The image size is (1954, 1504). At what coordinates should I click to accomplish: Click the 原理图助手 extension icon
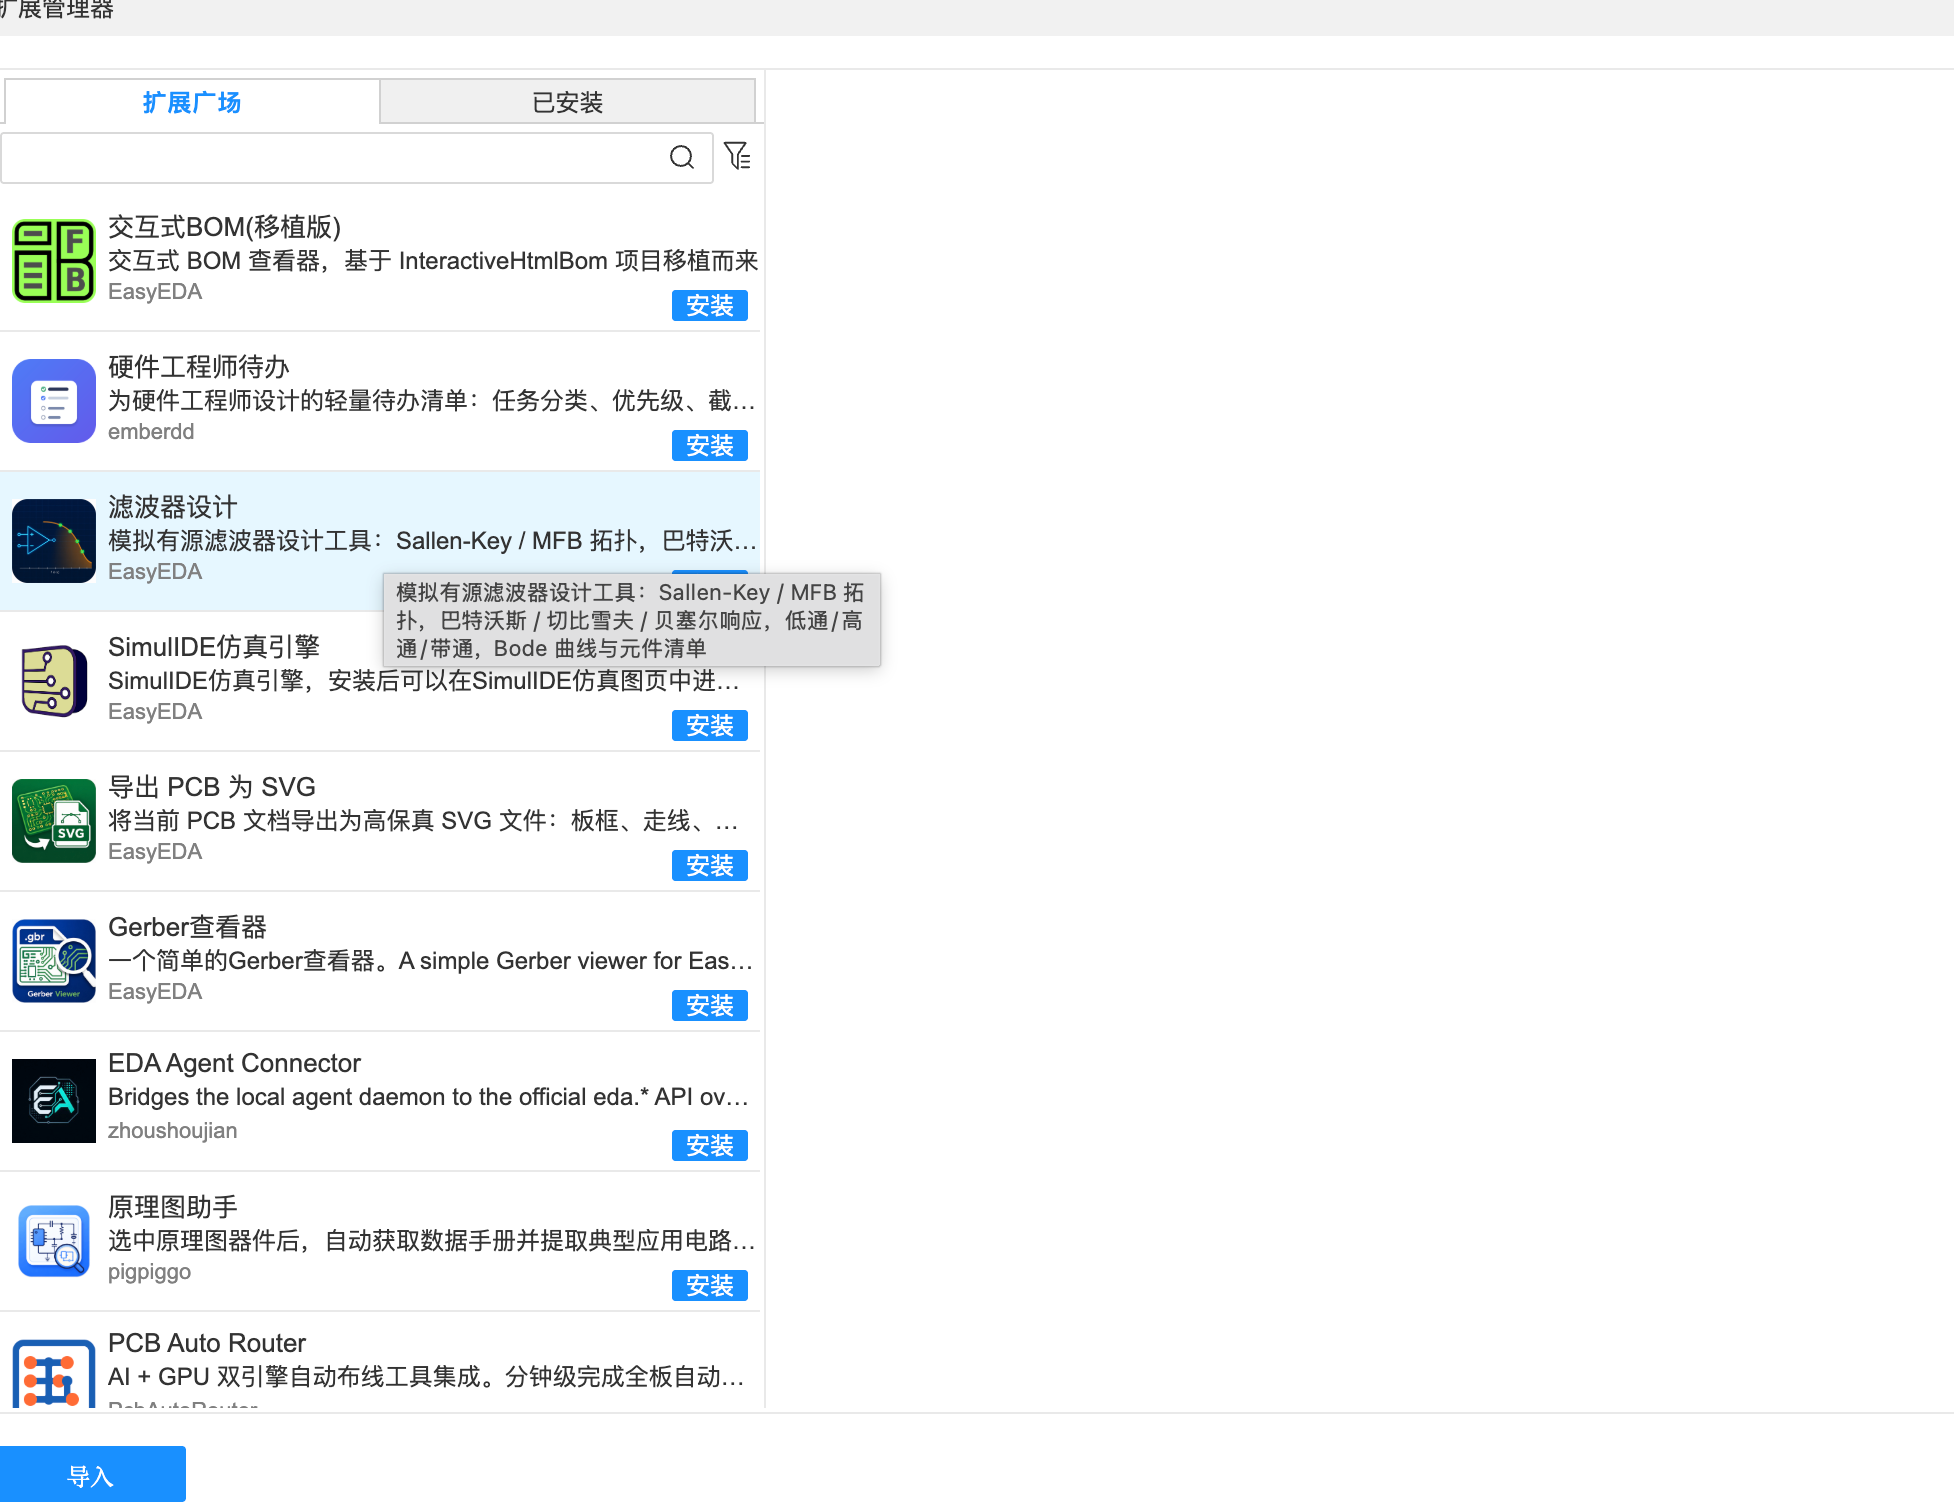pos(54,1241)
